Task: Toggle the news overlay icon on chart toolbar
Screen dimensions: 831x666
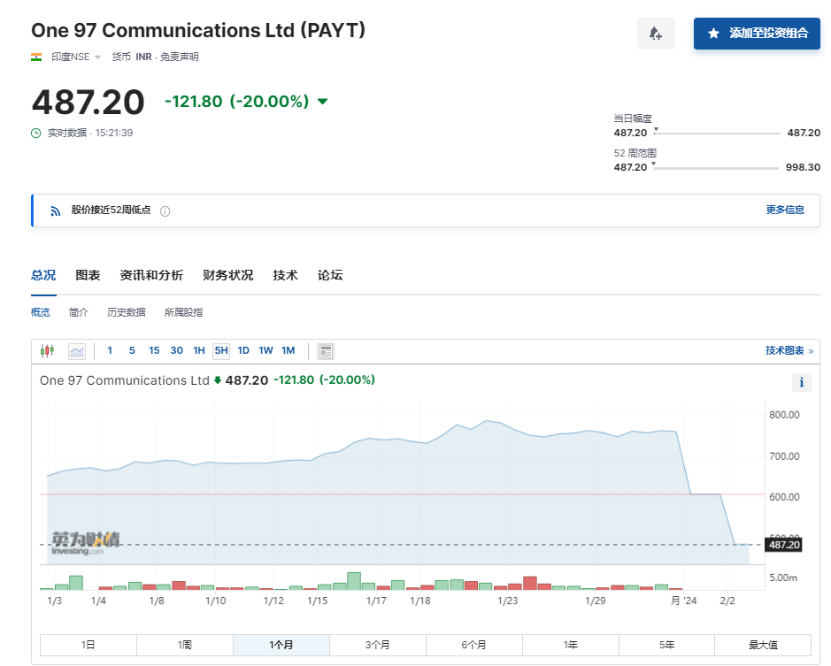Action: 325,351
